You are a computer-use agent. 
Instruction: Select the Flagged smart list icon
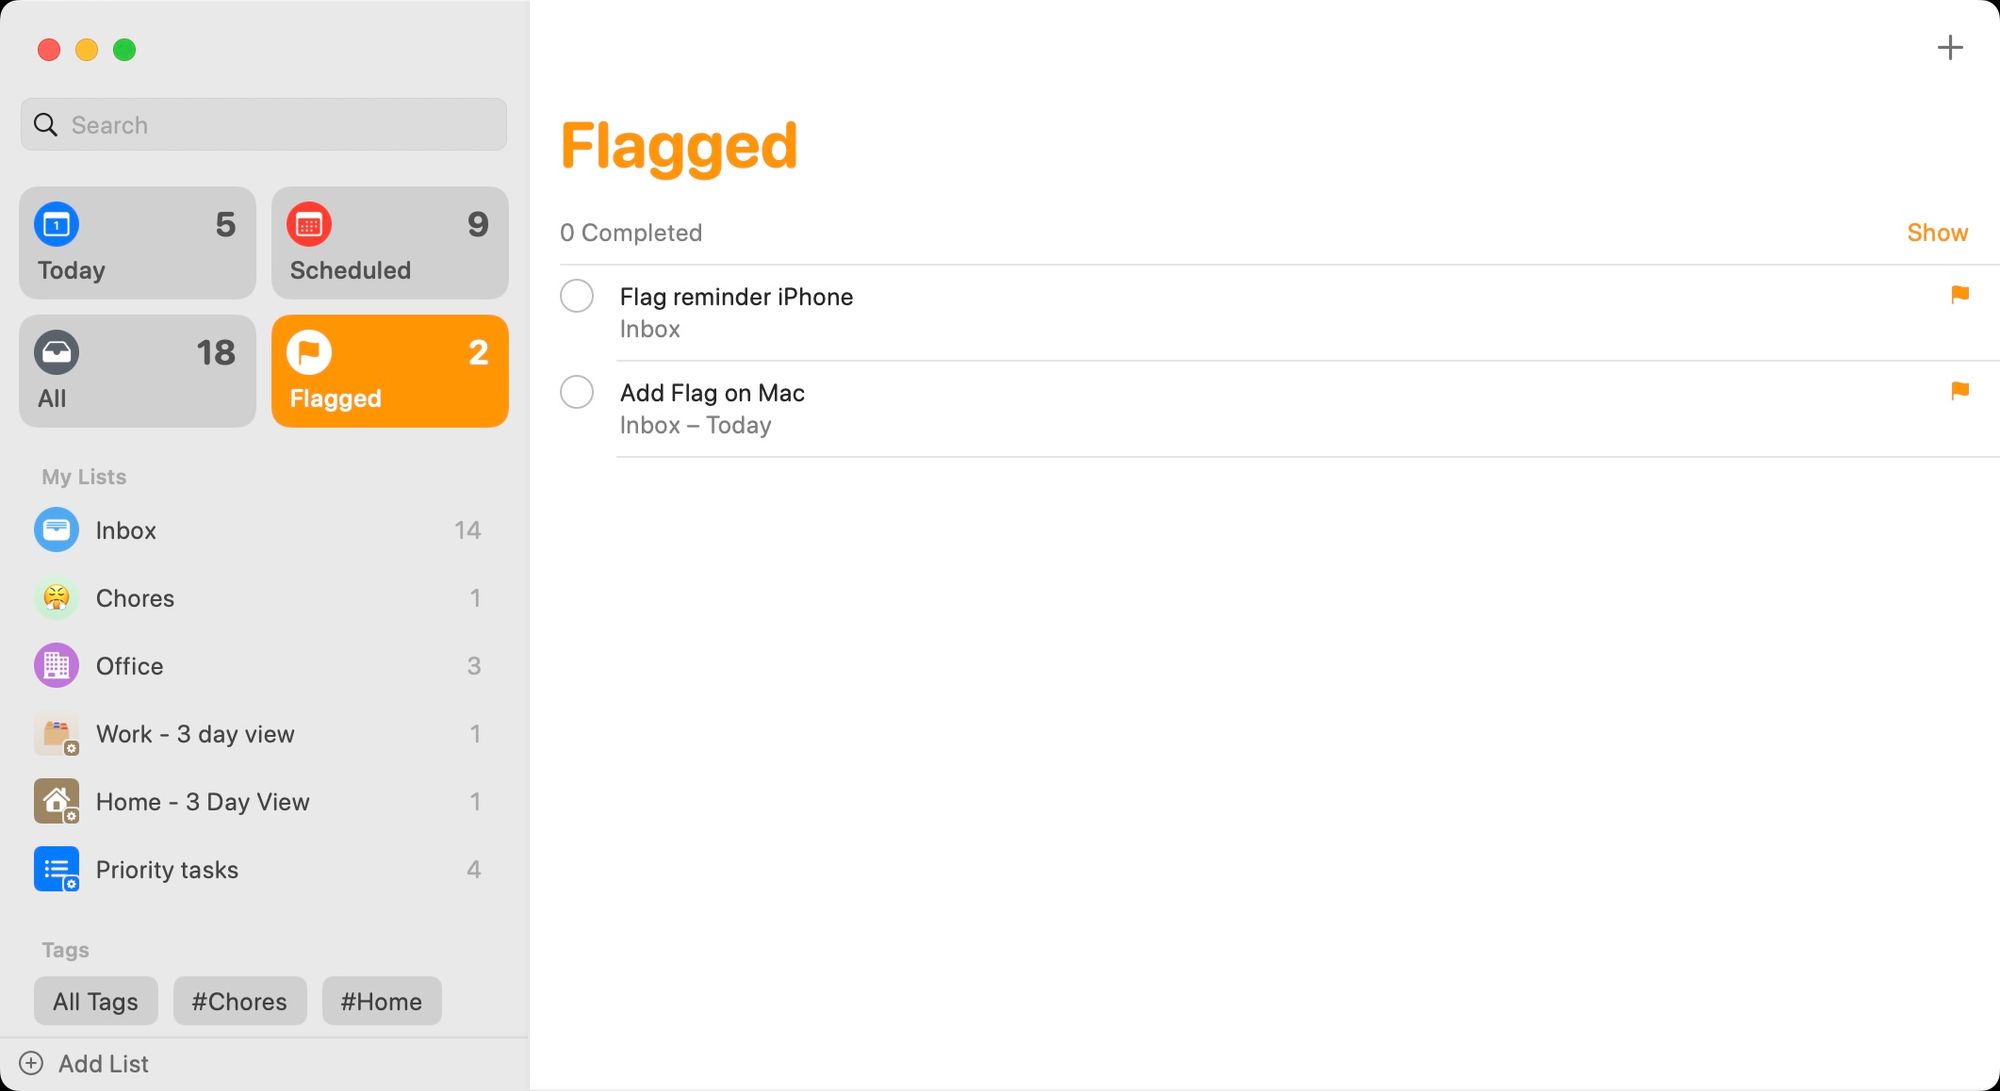pyautogui.click(x=309, y=351)
